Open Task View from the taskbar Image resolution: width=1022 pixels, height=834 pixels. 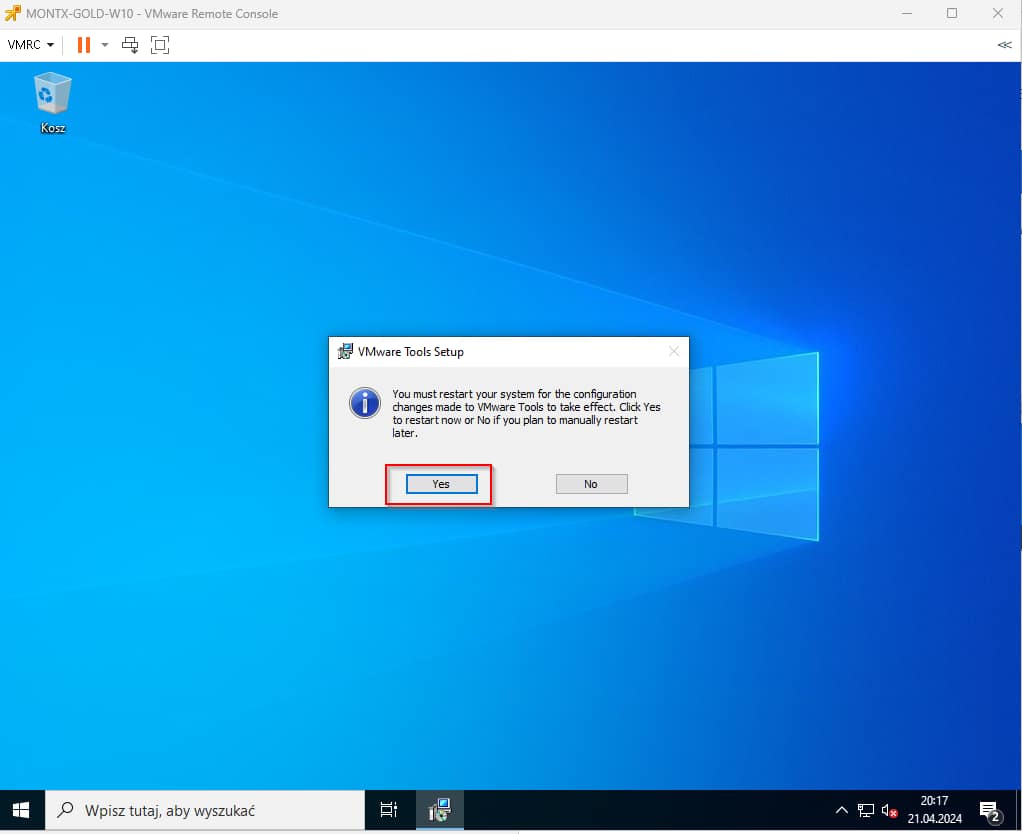(389, 810)
